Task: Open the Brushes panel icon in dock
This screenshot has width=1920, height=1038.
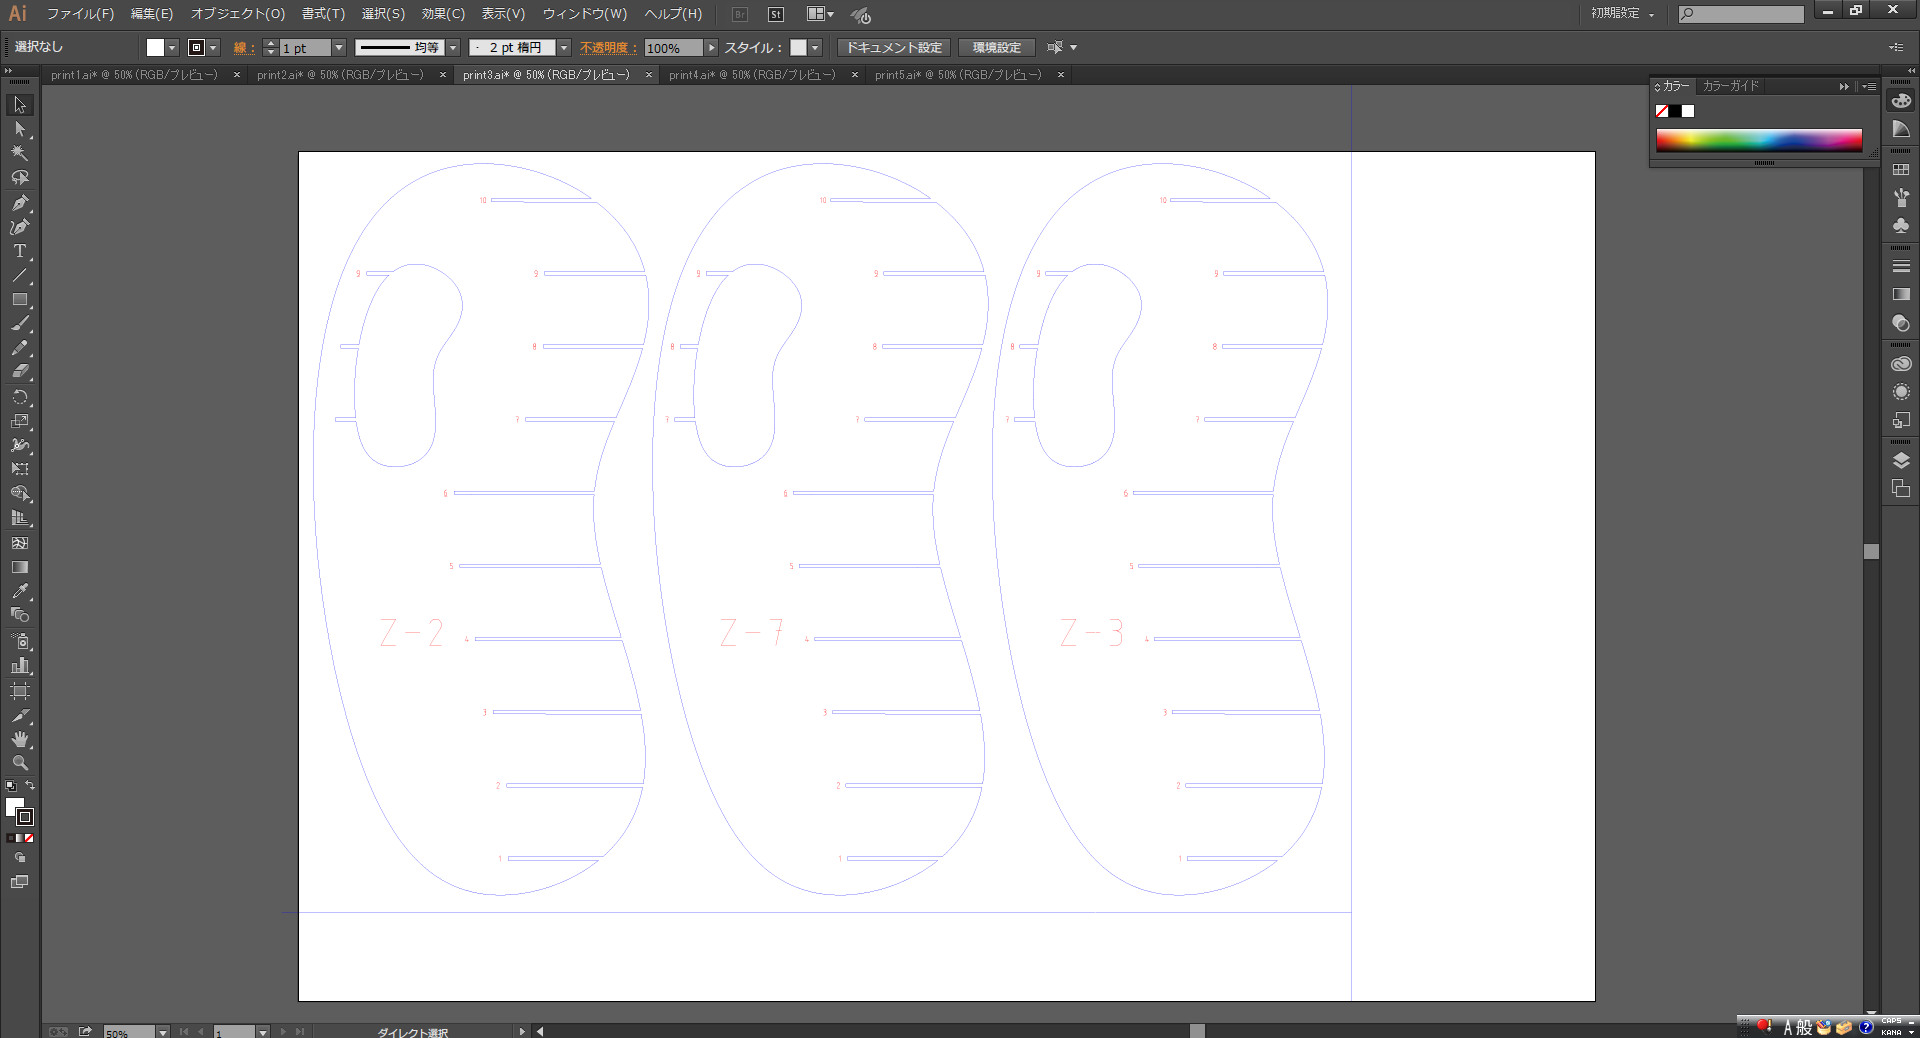Action: 1901,198
